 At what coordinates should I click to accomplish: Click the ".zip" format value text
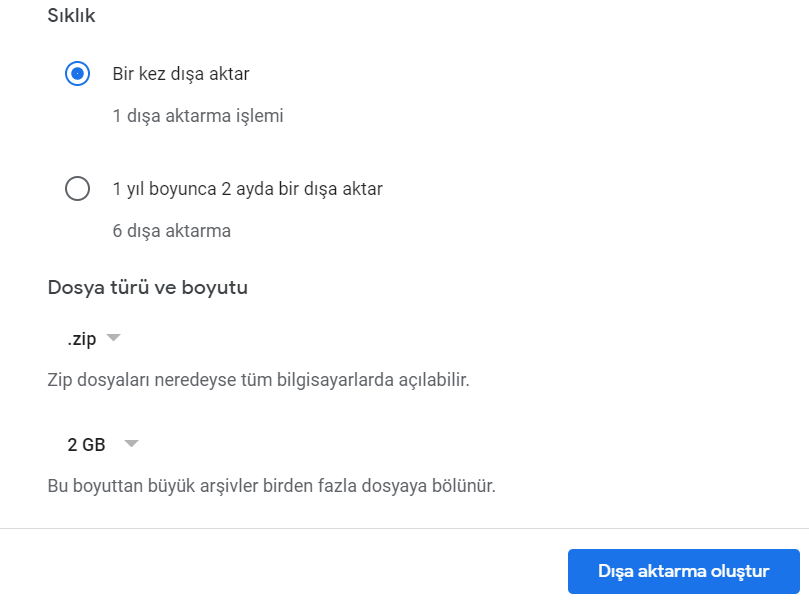pyautogui.click(x=82, y=339)
